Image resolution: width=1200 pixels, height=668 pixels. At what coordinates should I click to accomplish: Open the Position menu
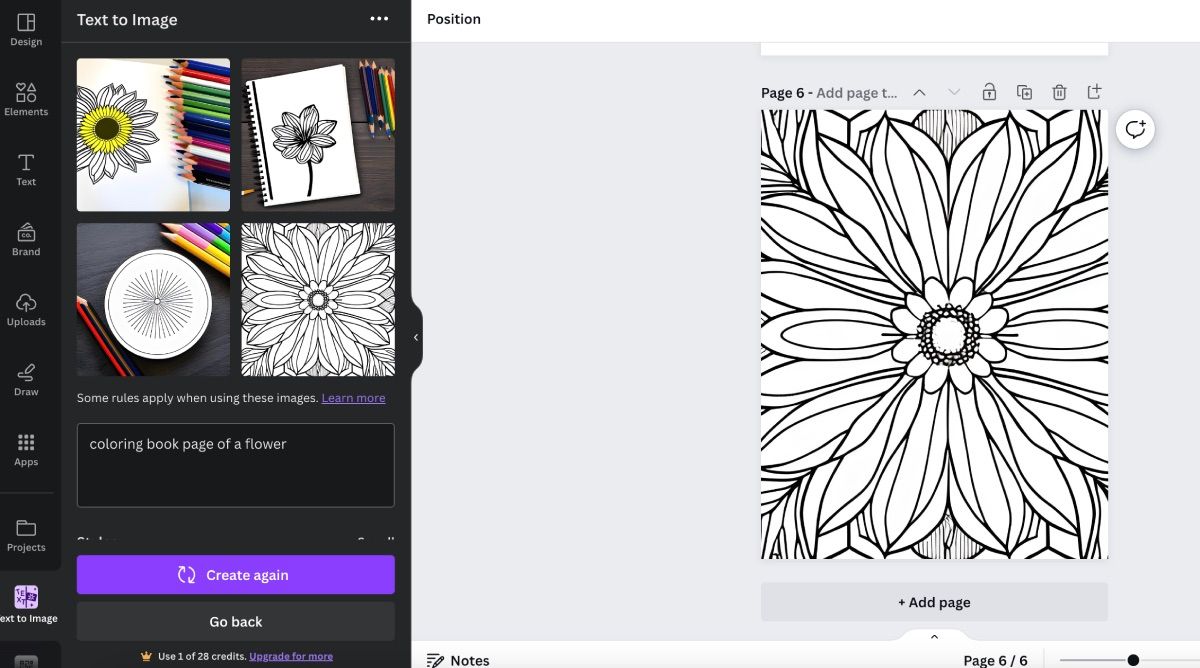[454, 19]
